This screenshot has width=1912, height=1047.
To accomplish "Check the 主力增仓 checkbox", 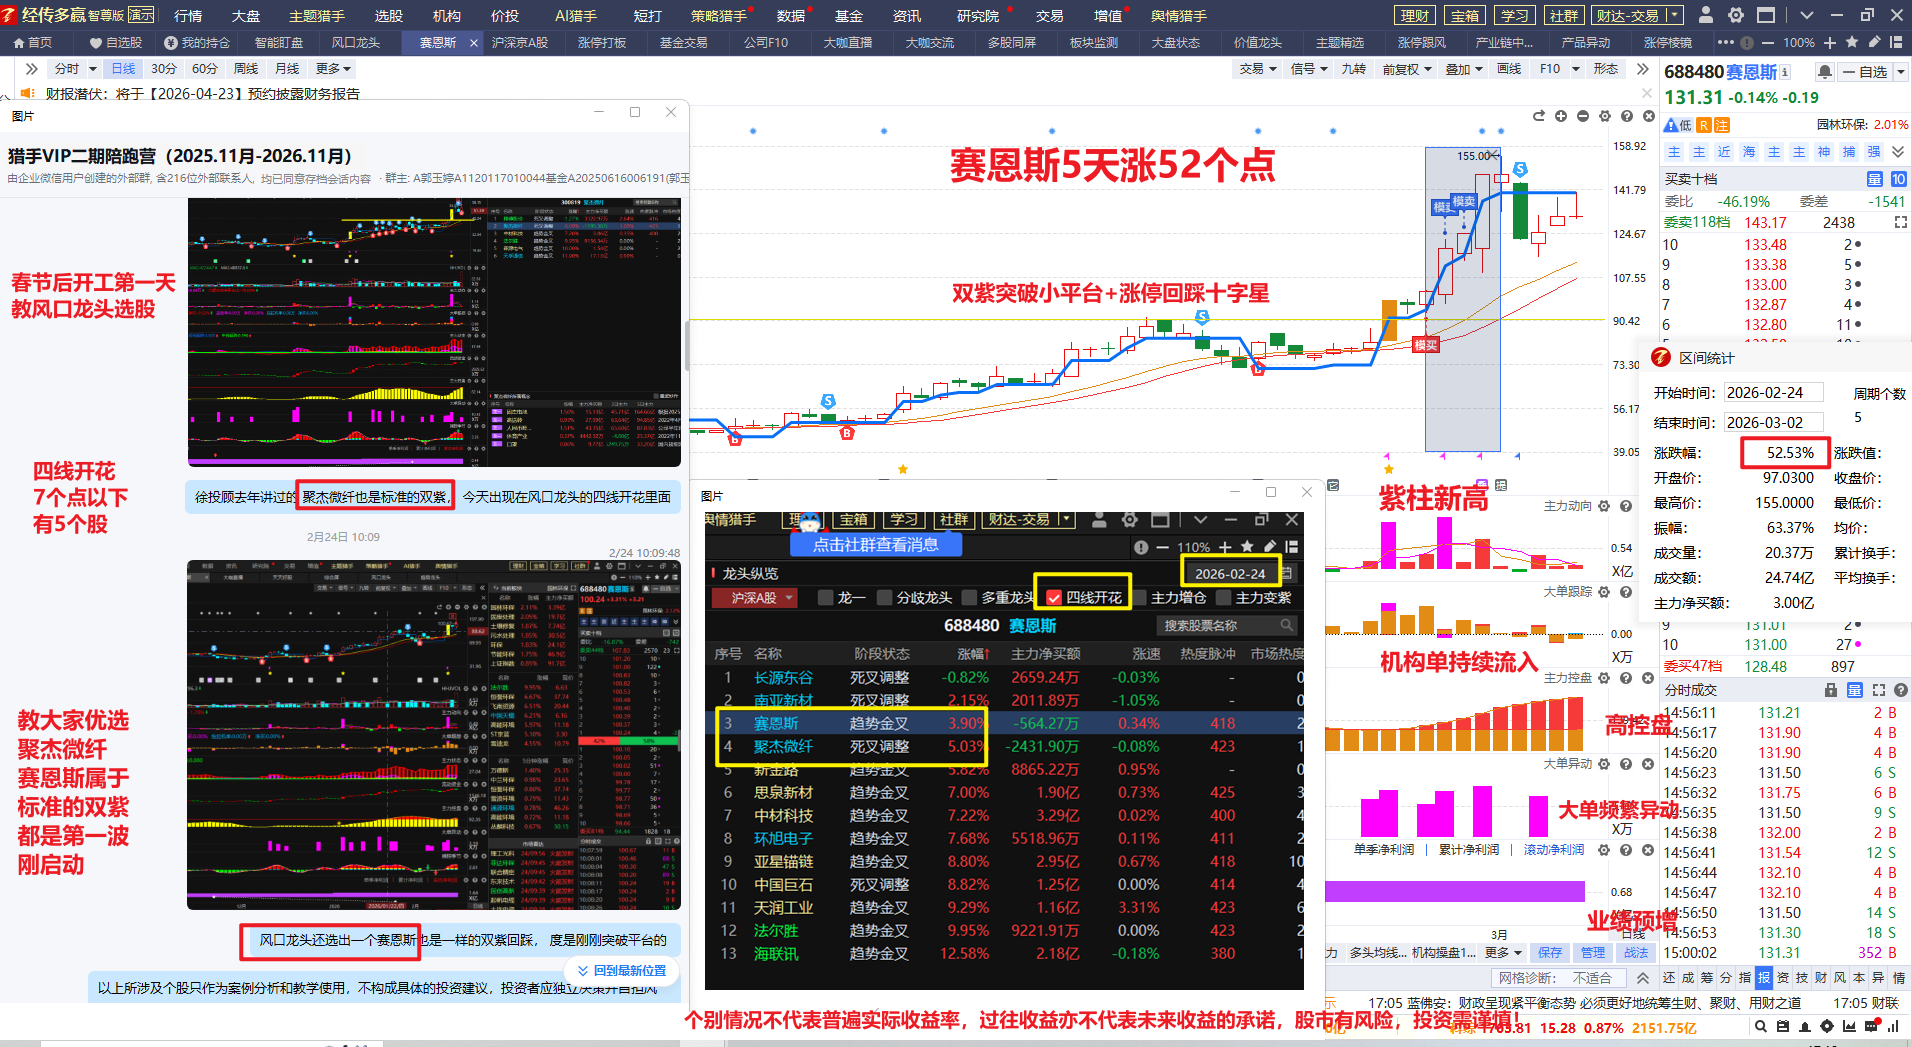I will point(1139,598).
